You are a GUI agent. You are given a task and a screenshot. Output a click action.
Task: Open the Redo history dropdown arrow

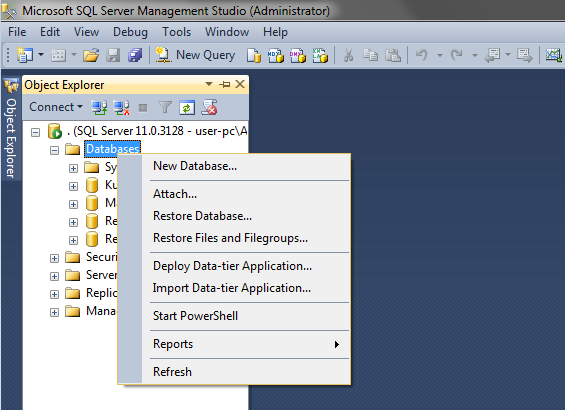coord(475,55)
